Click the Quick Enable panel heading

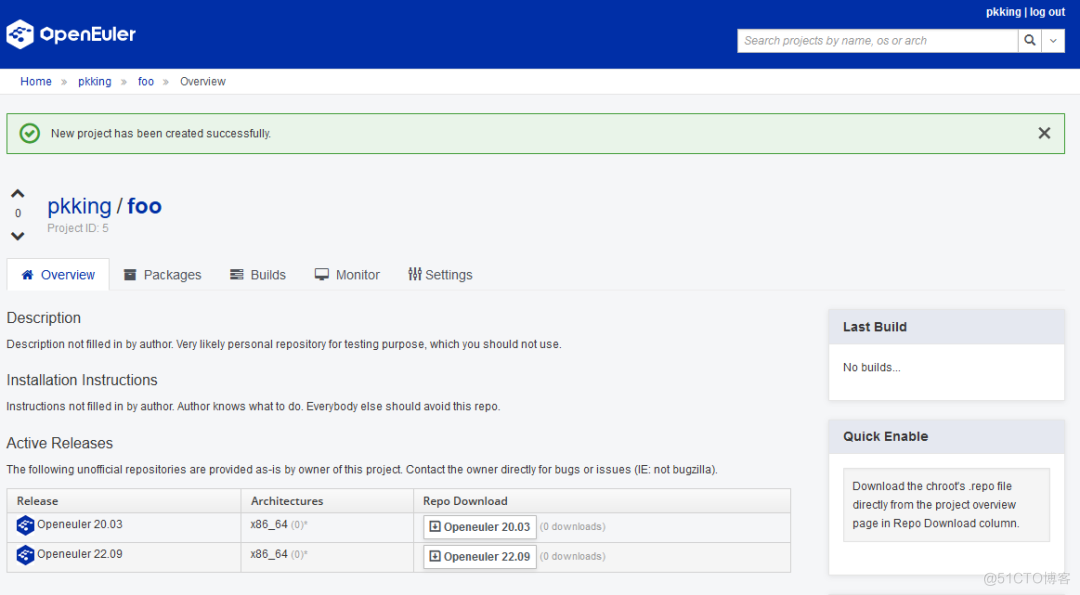pos(885,437)
